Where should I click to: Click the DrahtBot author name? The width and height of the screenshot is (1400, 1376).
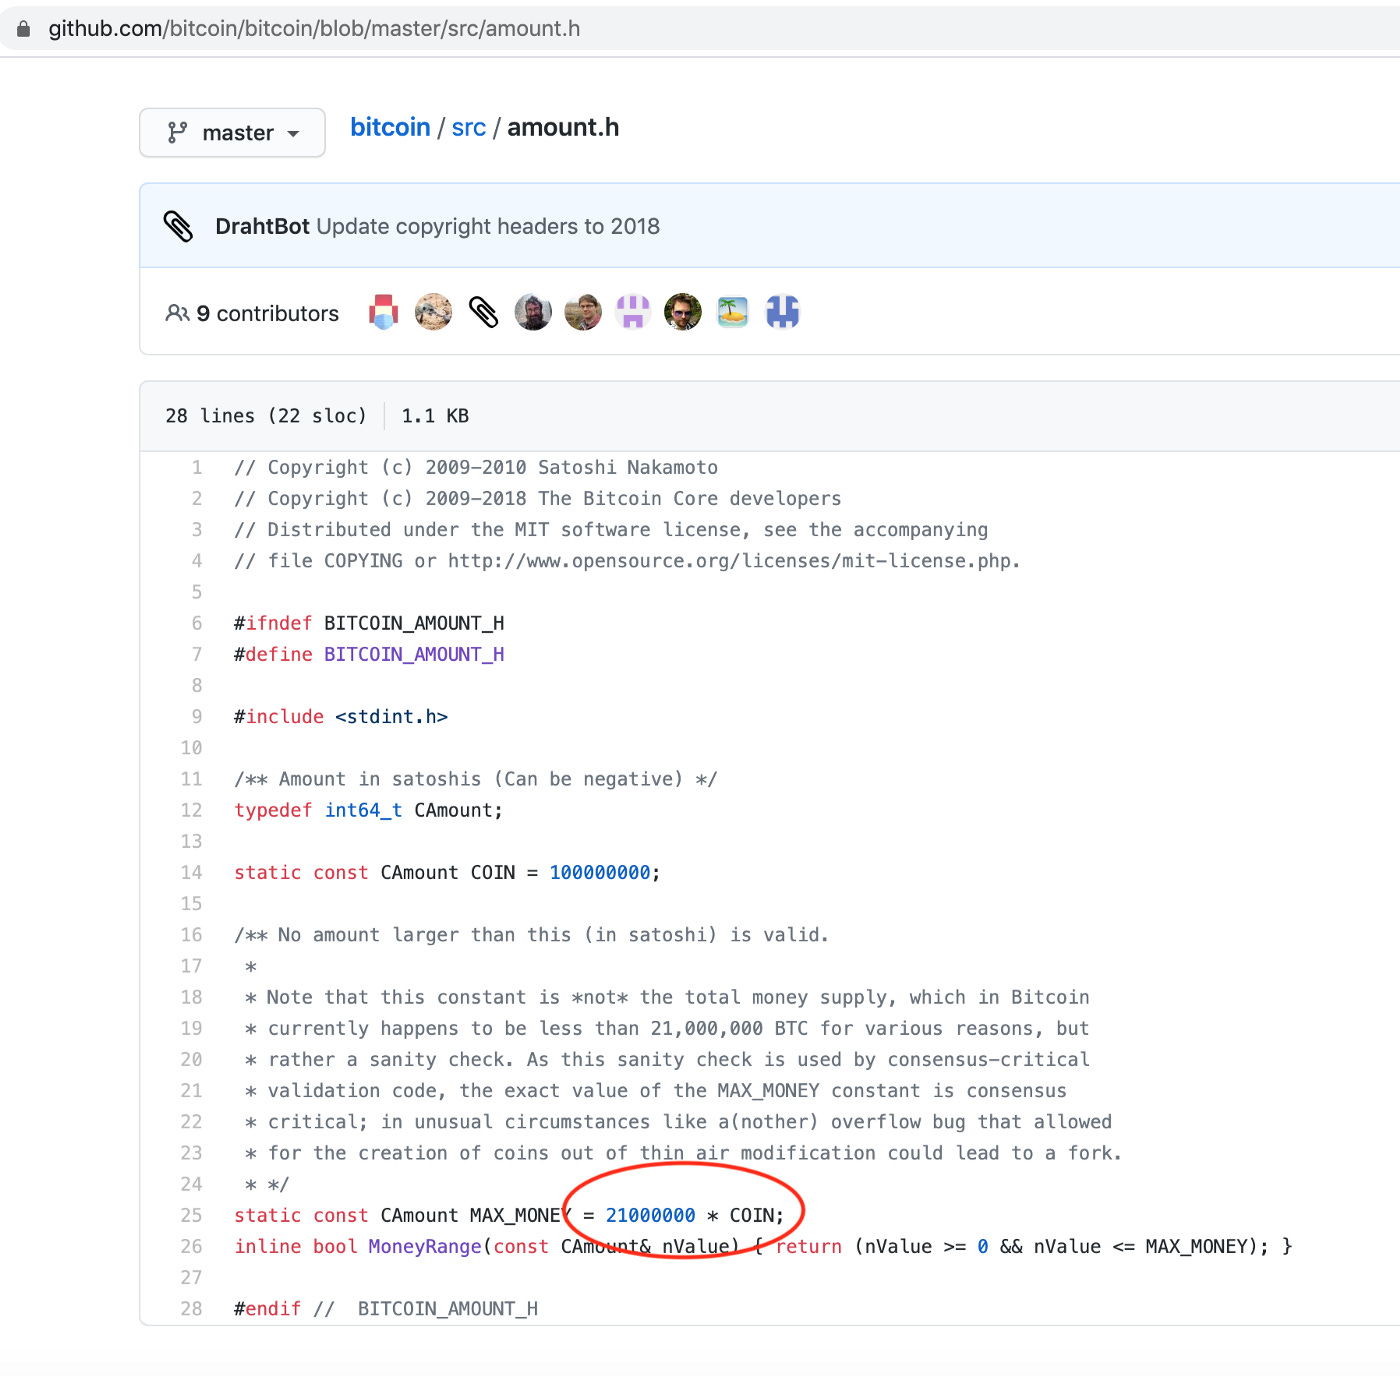click(x=262, y=226)
